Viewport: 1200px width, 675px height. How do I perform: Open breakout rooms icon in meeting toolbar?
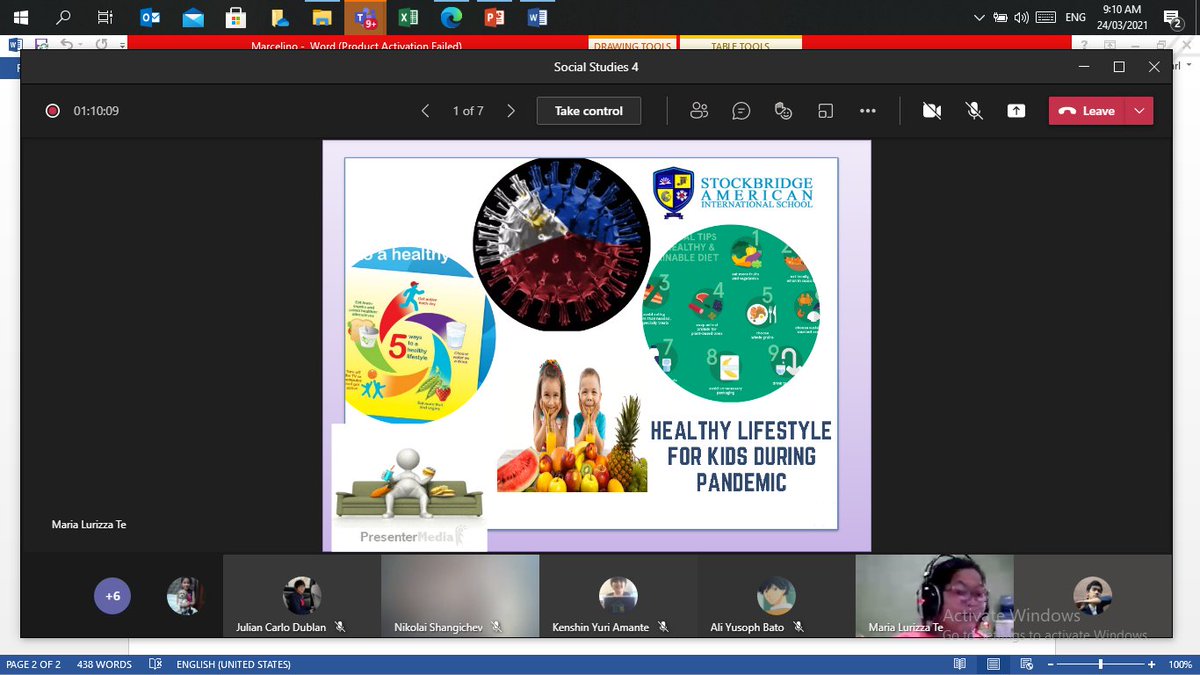pyautogui.click(x=825, y=111)
